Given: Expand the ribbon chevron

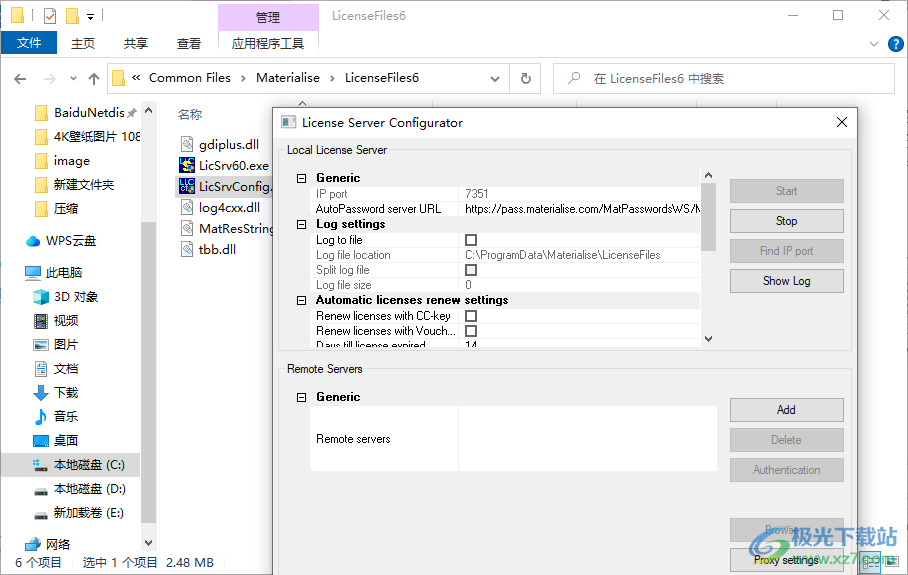Looking at the screenshot, I should tap(874, 44).
